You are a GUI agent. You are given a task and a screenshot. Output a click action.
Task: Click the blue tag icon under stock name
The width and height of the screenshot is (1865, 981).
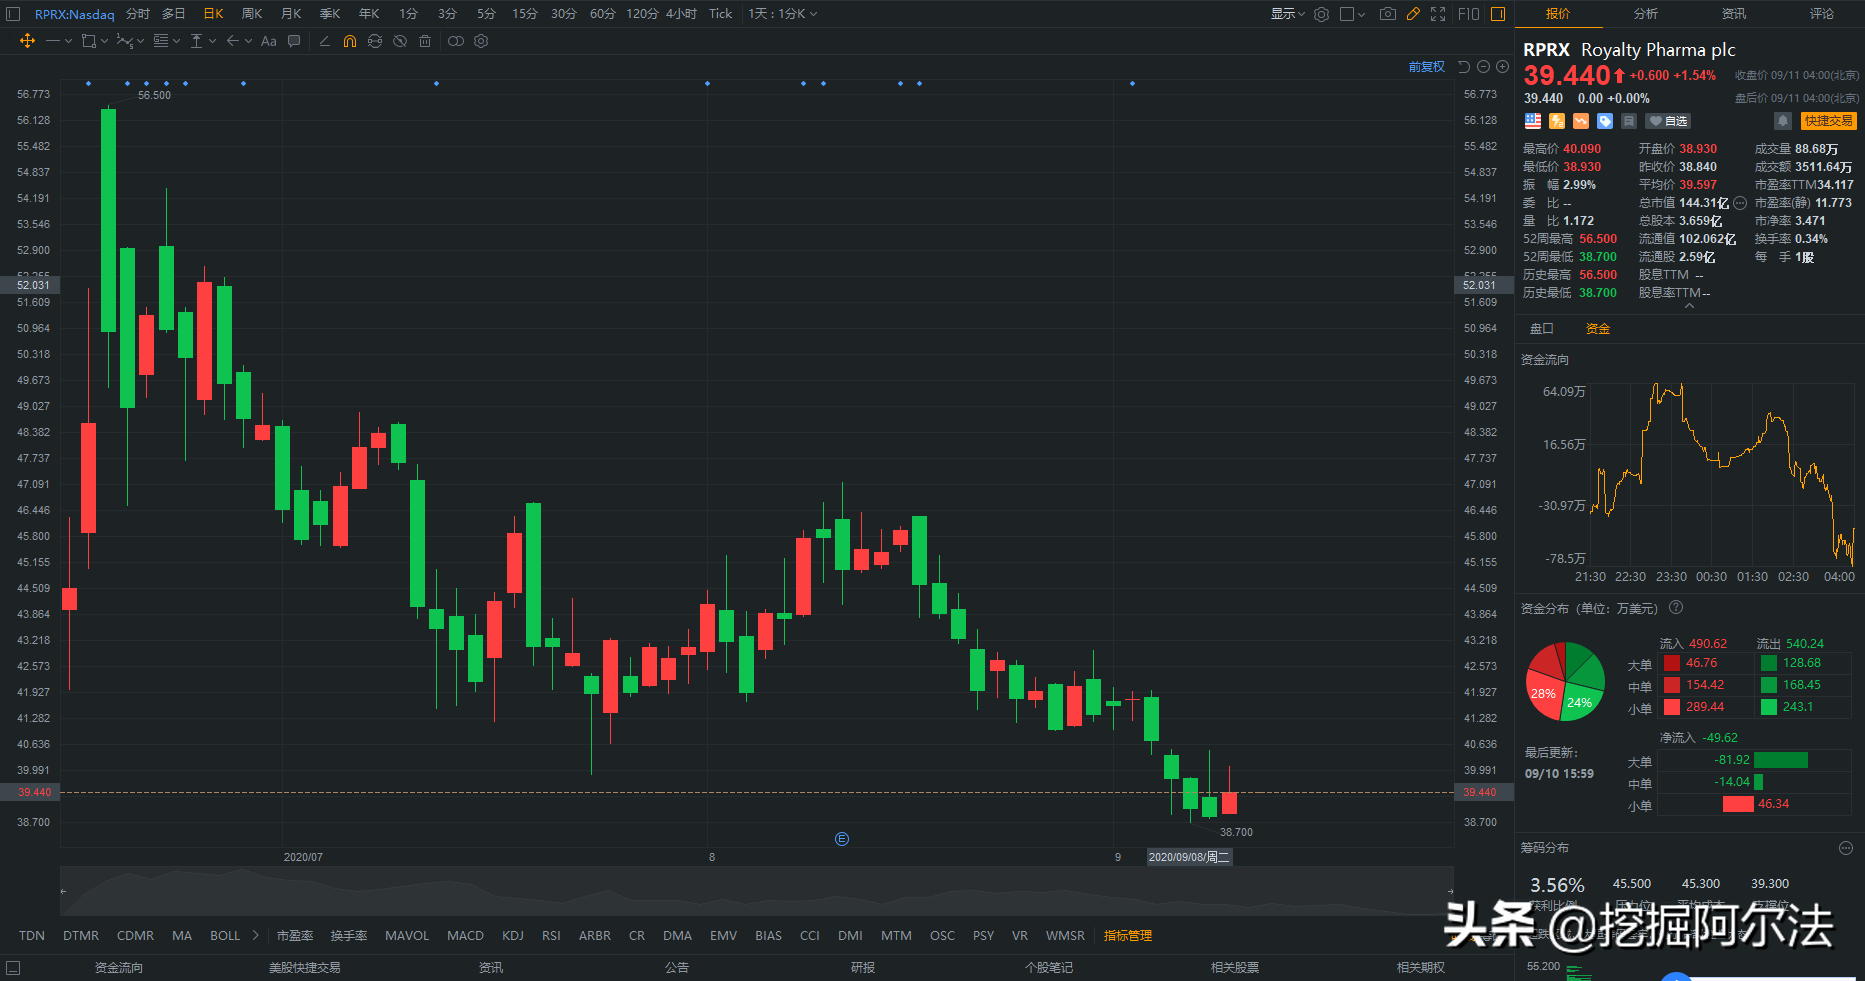point(1605,121)
